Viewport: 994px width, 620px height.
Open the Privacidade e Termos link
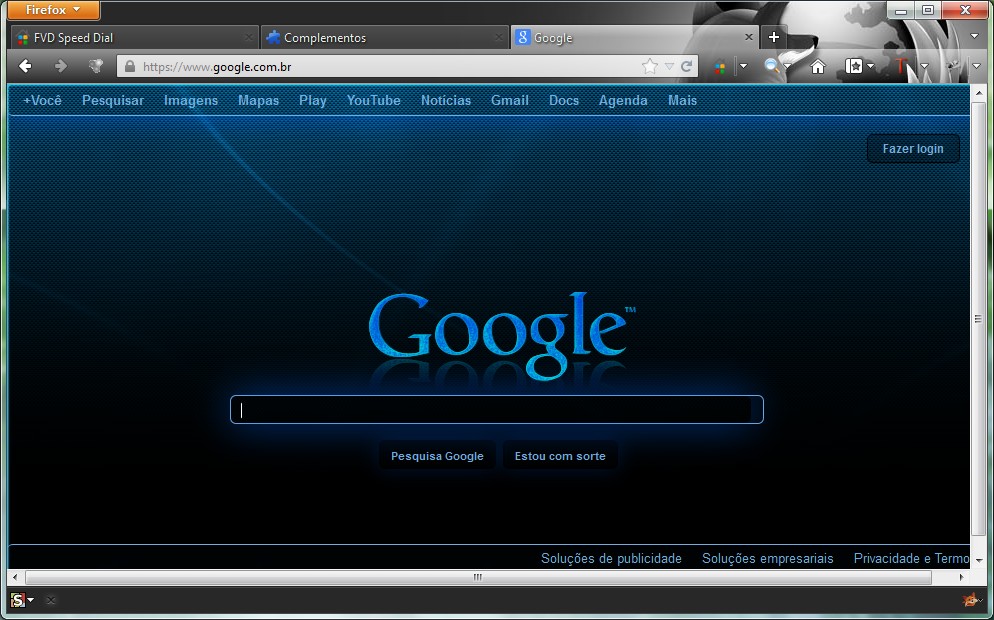[x=912, y=559]
